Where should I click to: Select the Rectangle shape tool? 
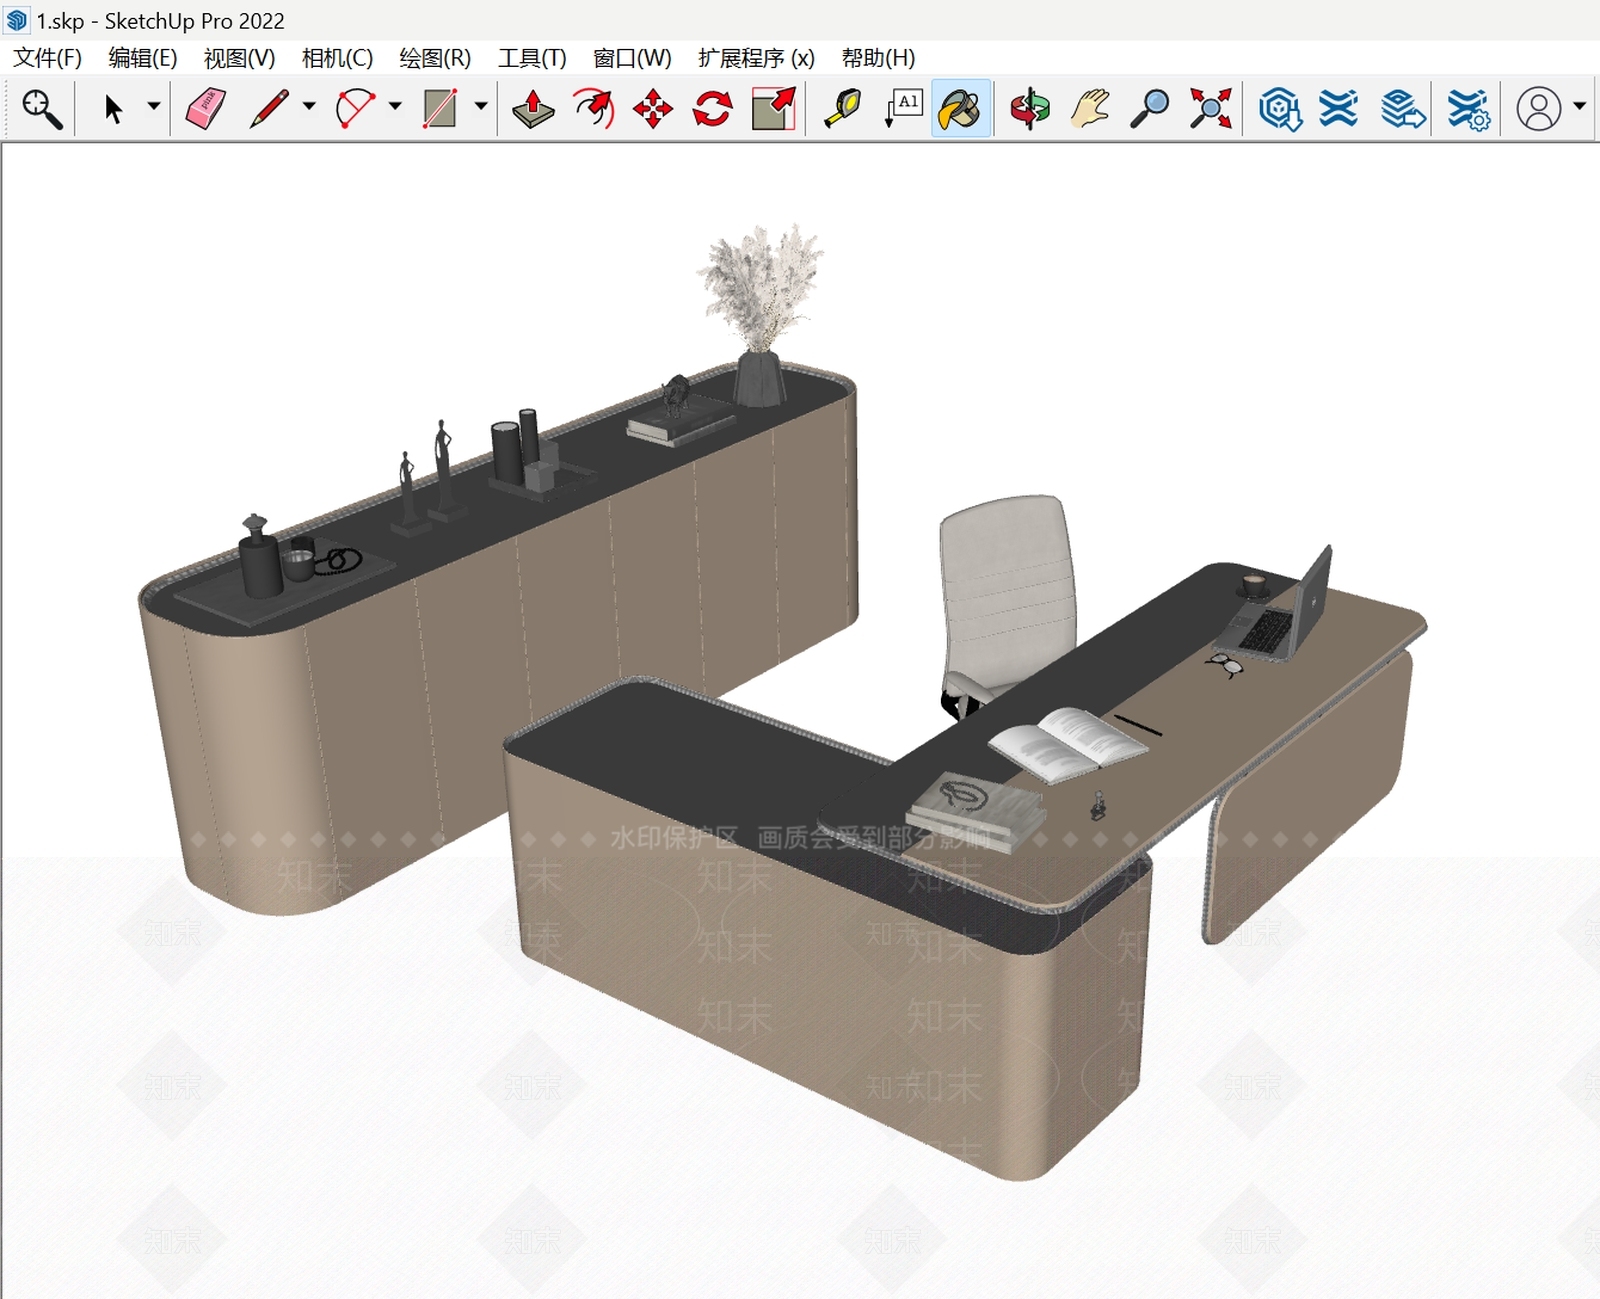pos(440,108)
